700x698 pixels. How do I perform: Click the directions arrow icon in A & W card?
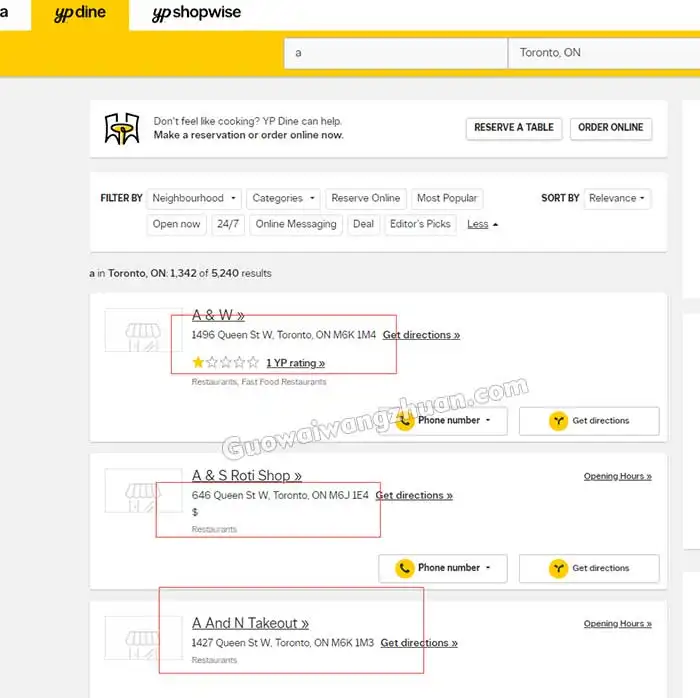tap(558, 421)
